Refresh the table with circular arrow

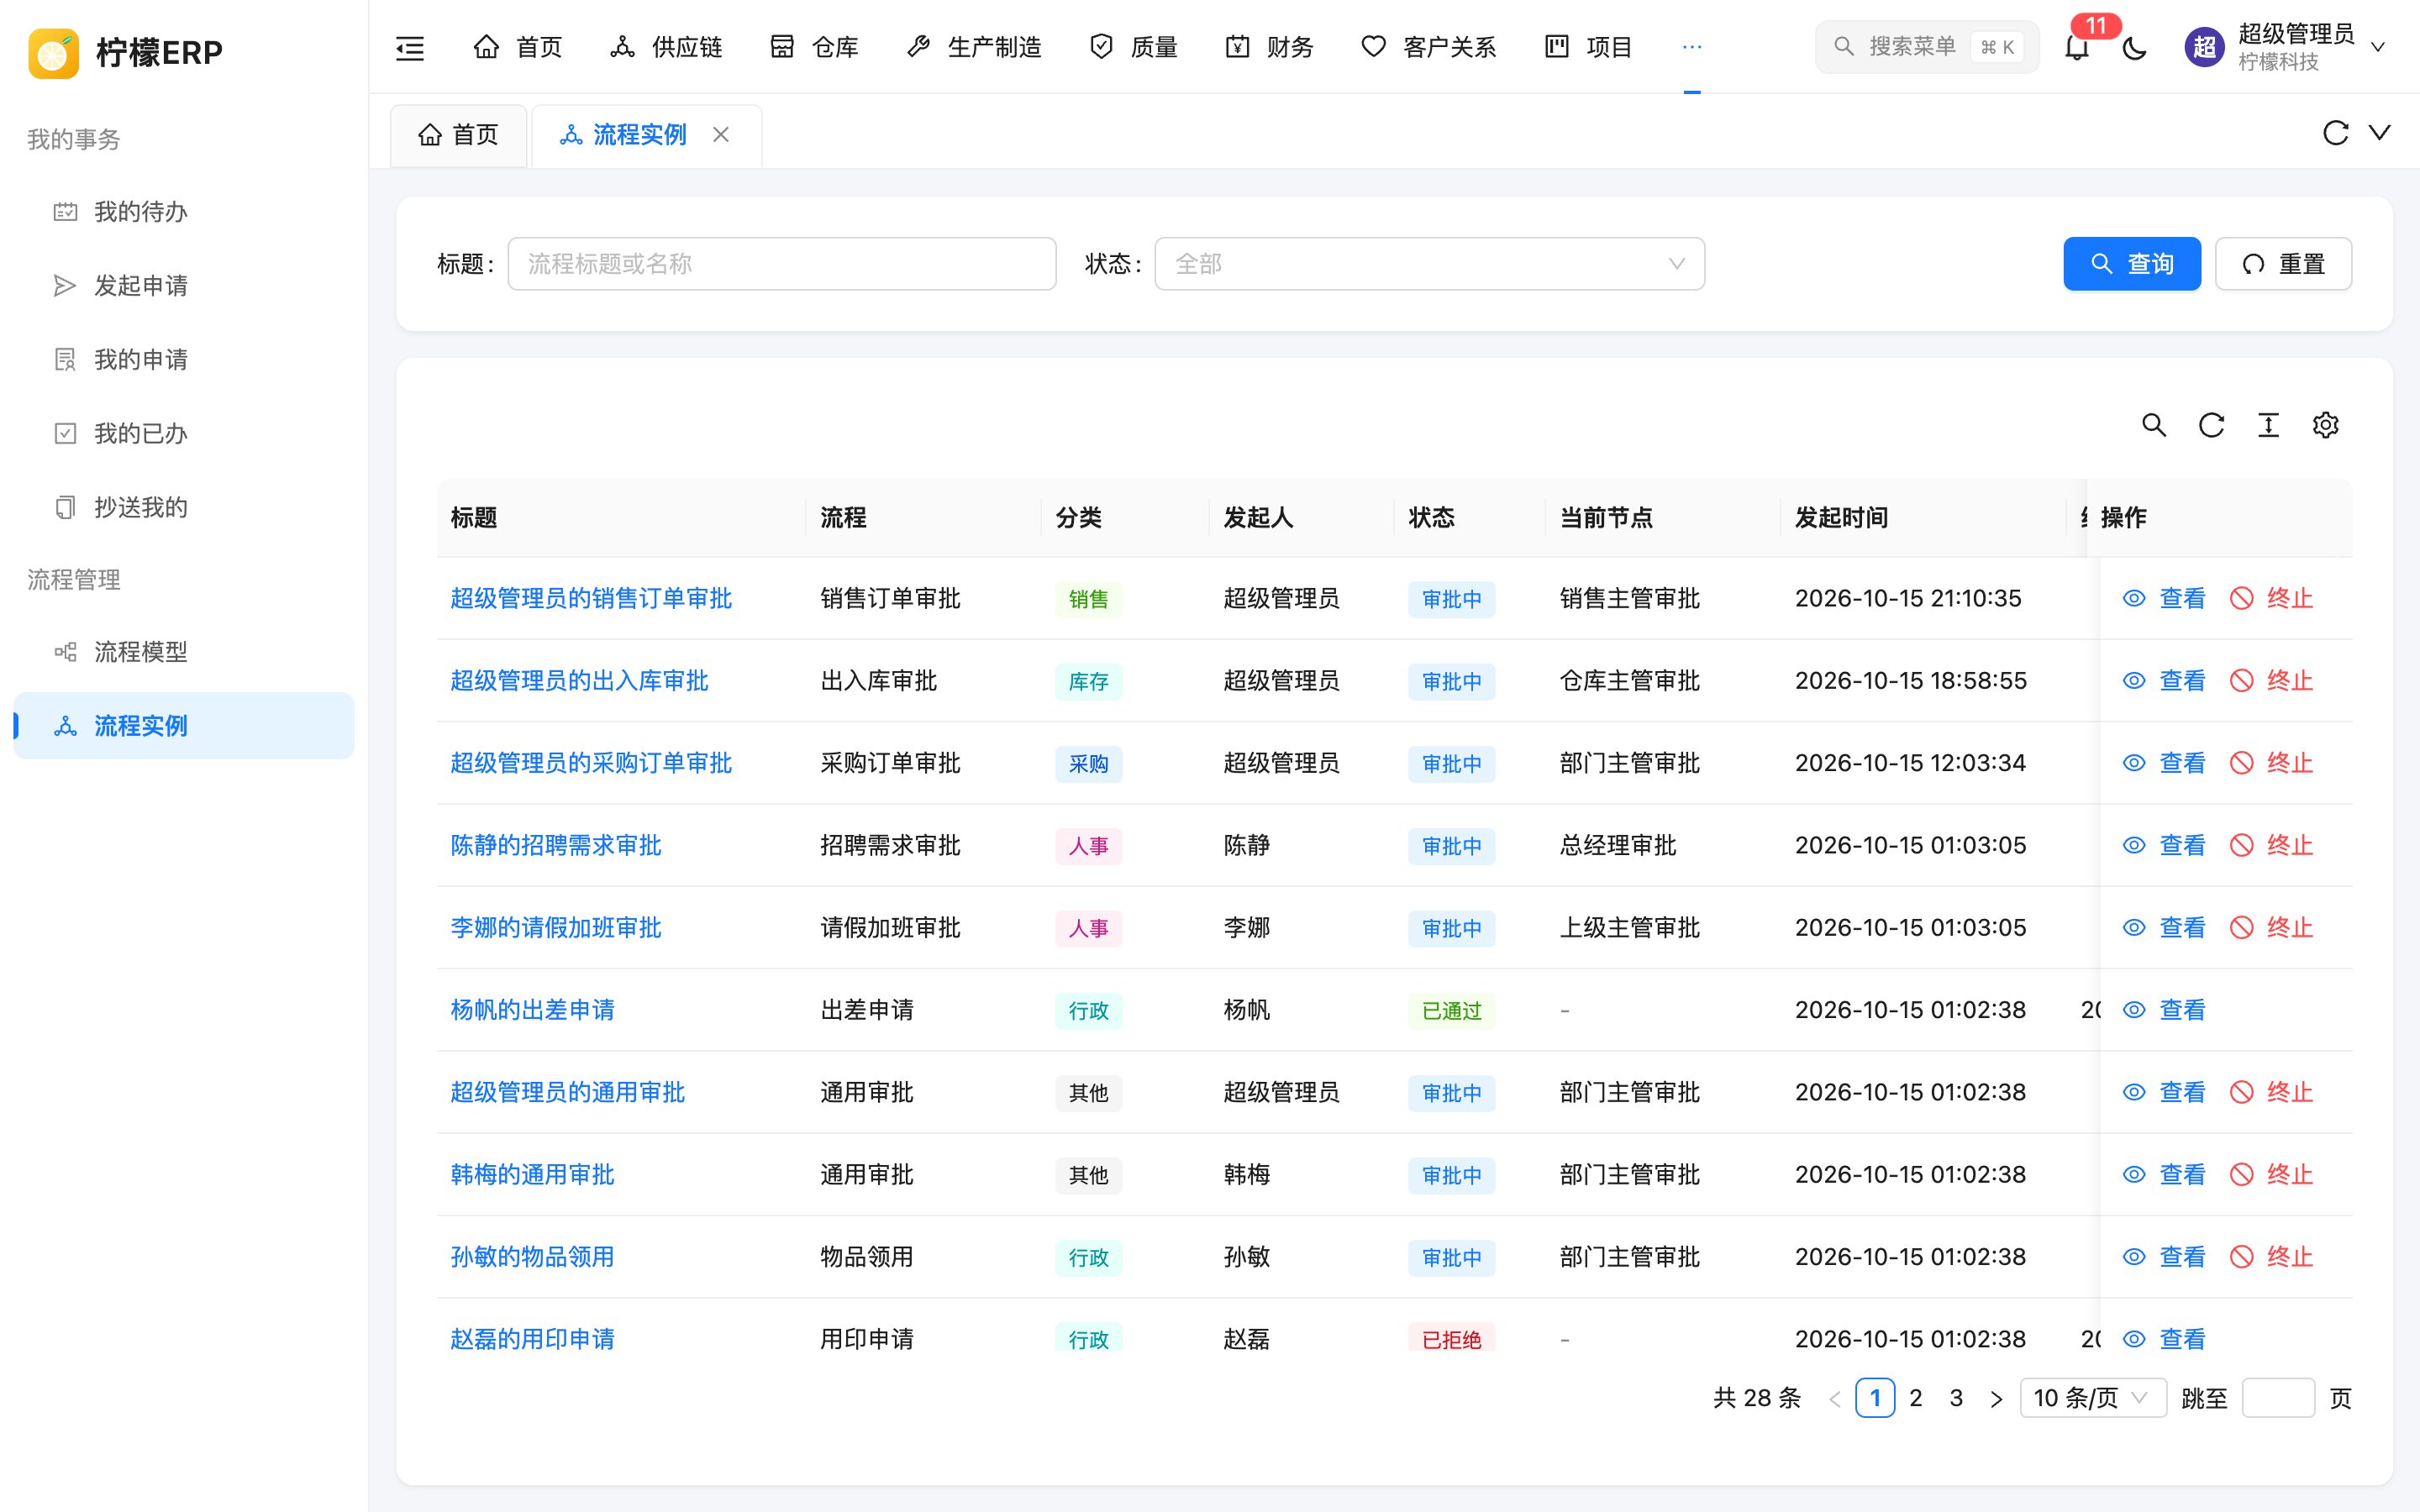(2211, 425)
